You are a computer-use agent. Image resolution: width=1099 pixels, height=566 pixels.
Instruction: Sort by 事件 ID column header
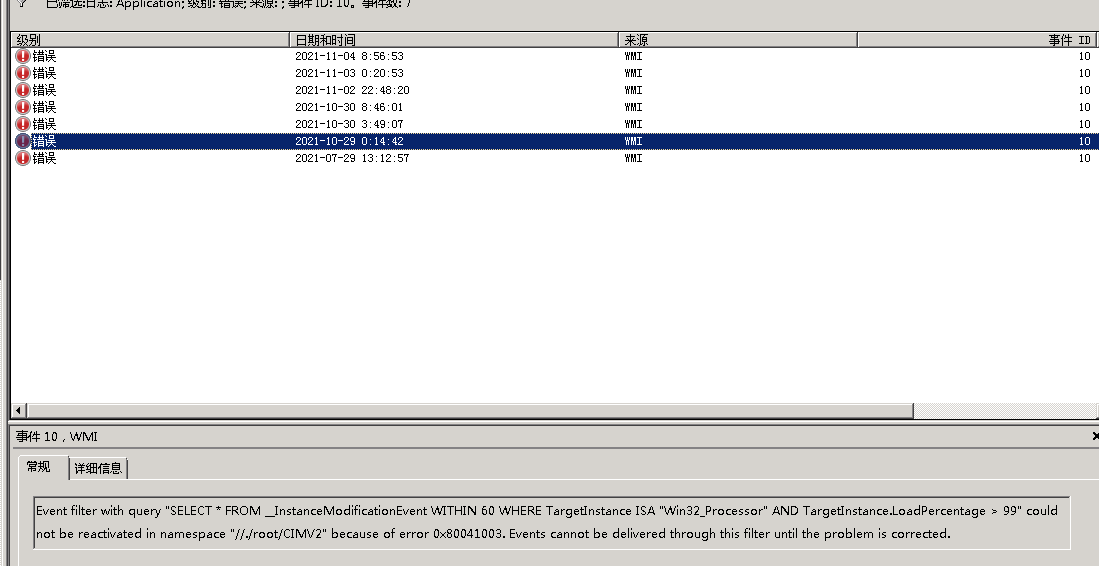(977, 40)
